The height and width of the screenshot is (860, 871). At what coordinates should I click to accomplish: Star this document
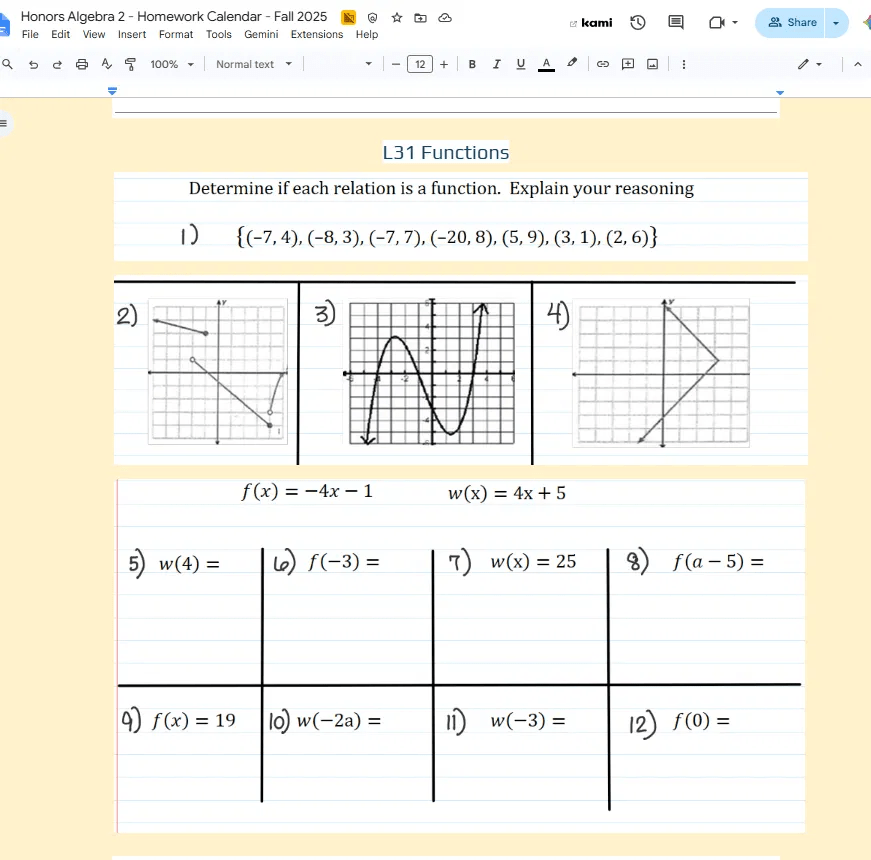tap(397, 18)
